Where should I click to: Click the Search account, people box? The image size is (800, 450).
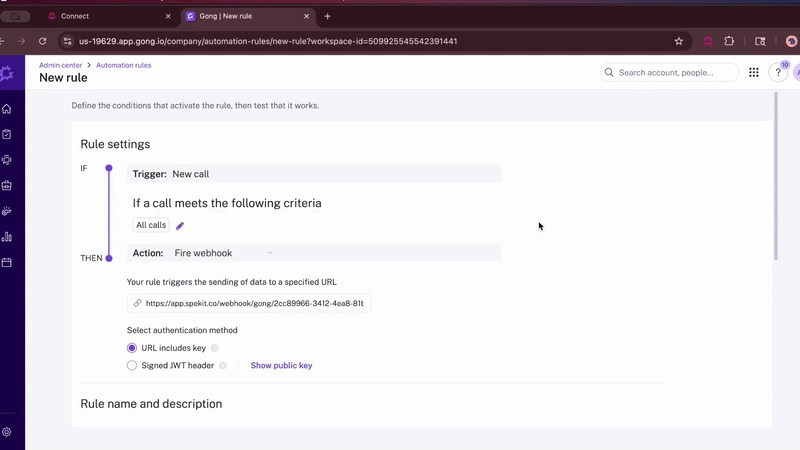point(670,73)
